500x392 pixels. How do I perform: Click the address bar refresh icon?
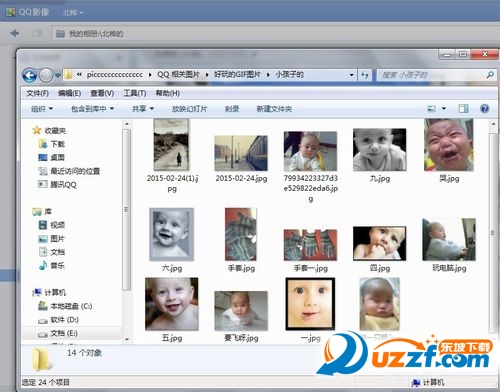365,75
